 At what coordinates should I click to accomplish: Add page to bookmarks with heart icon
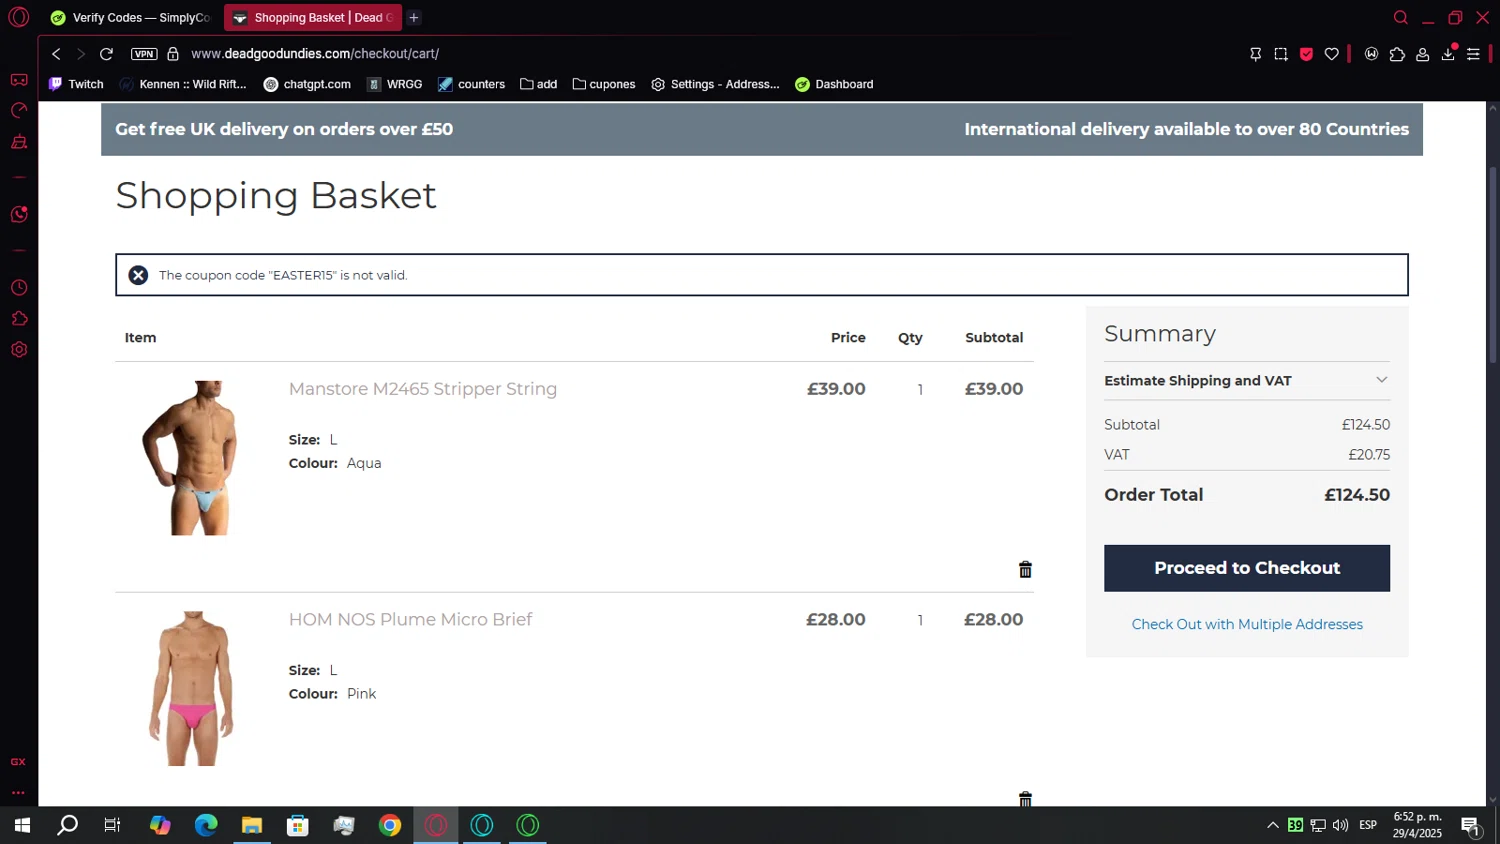[x=1332, y=54]
